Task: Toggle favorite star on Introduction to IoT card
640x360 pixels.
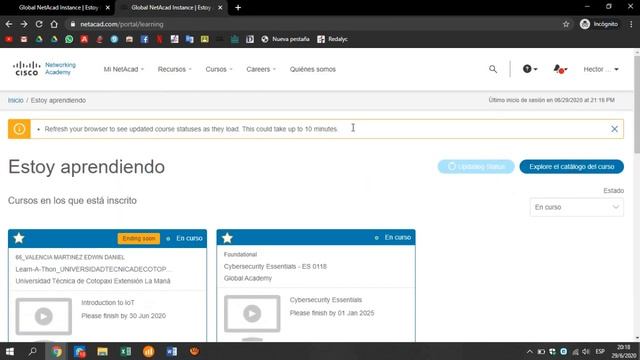Action: [x=19, y=238]
